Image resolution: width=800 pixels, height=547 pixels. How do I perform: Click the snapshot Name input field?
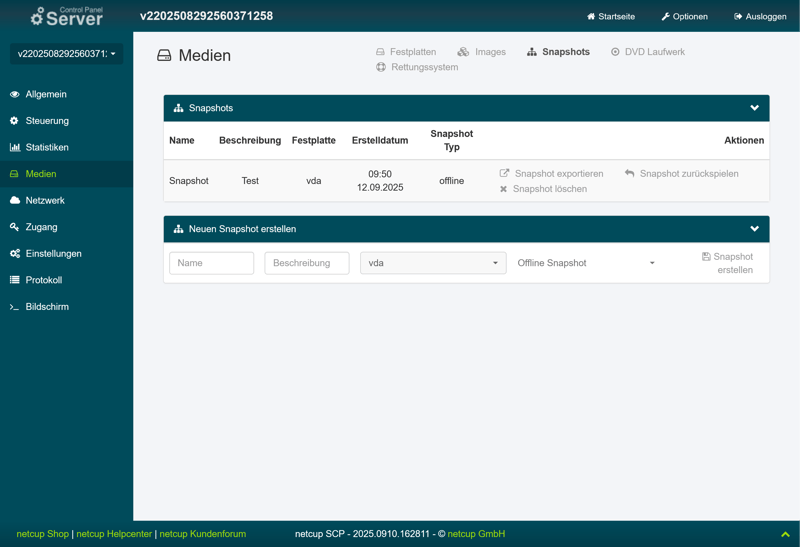[211, 263]
